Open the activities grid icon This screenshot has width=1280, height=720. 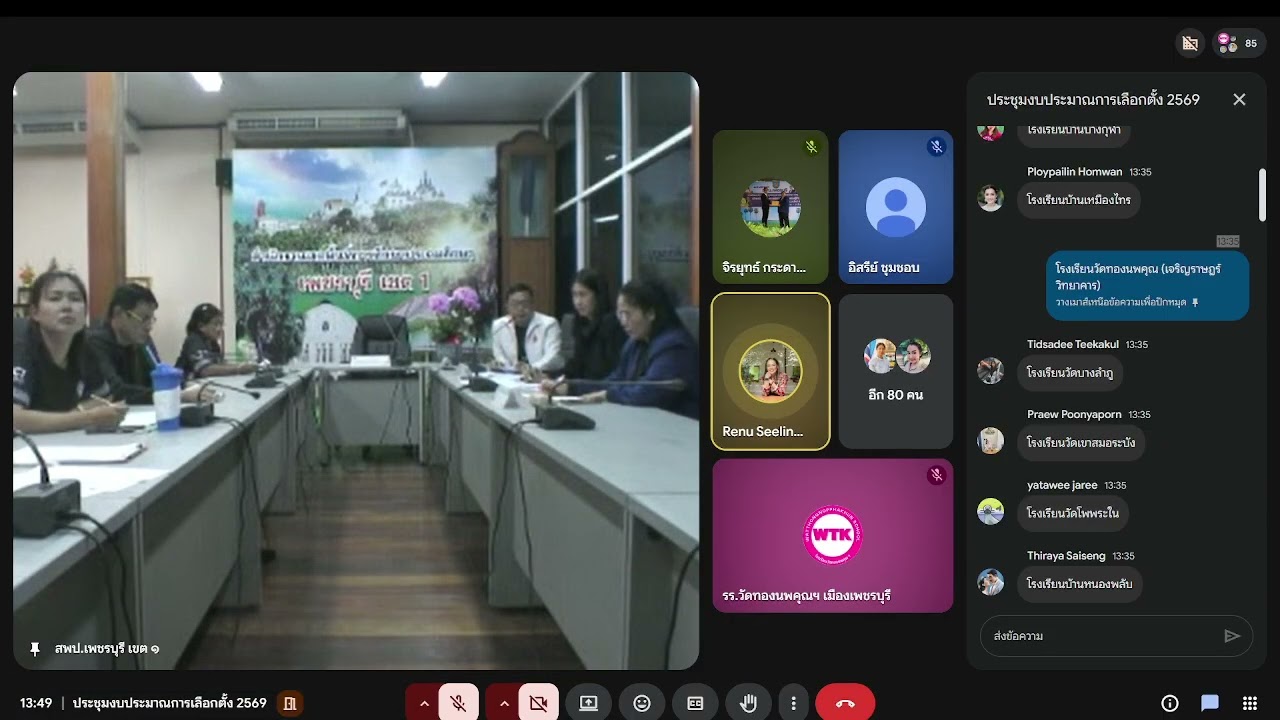coord(1250,703)
